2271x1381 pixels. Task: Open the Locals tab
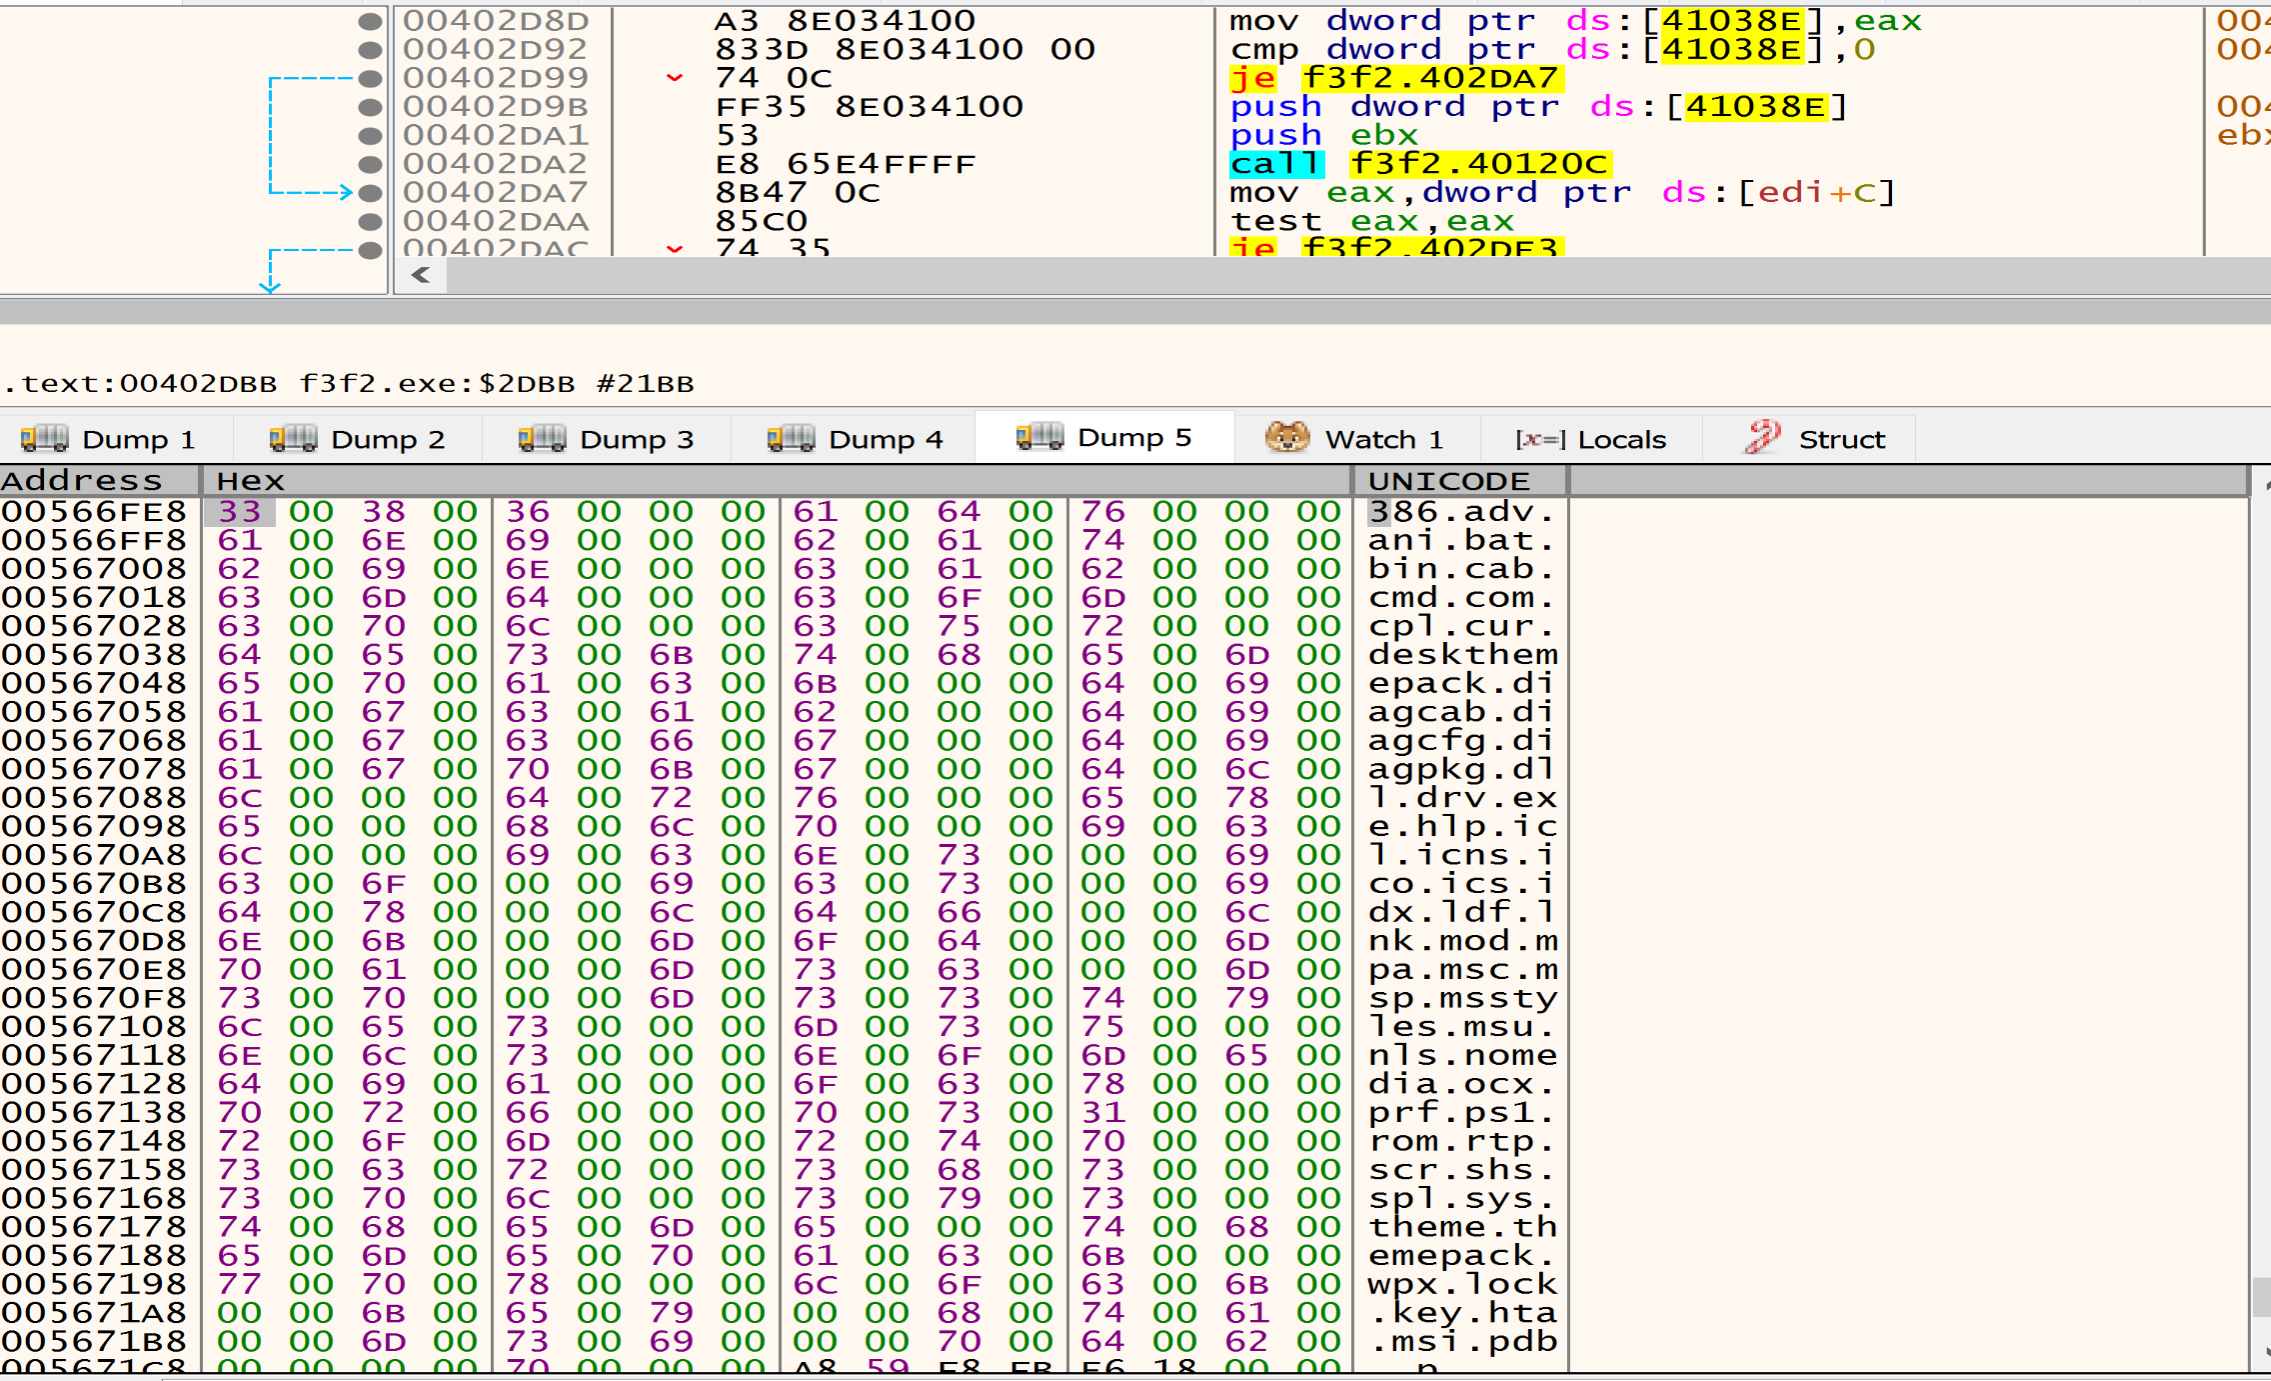(1621, 439)
